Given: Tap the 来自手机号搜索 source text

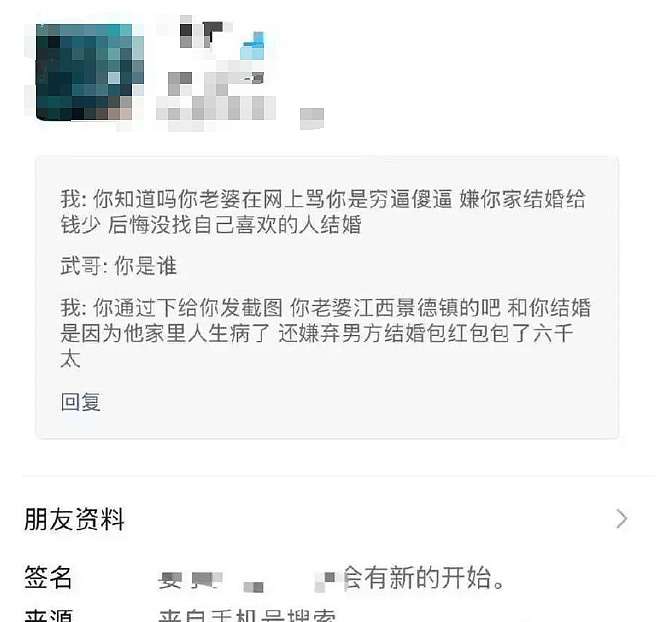Looking at the screenshot, I should [x=247, y=615].
